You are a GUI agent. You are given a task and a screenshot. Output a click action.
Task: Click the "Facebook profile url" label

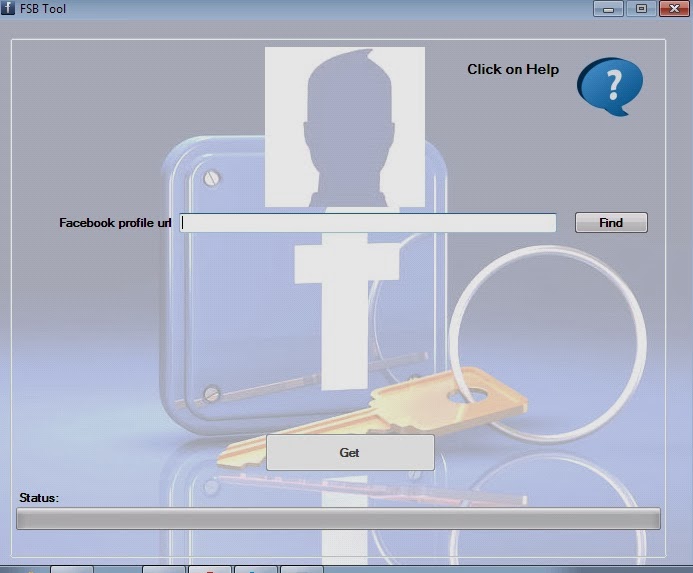[x=115, y=223]
